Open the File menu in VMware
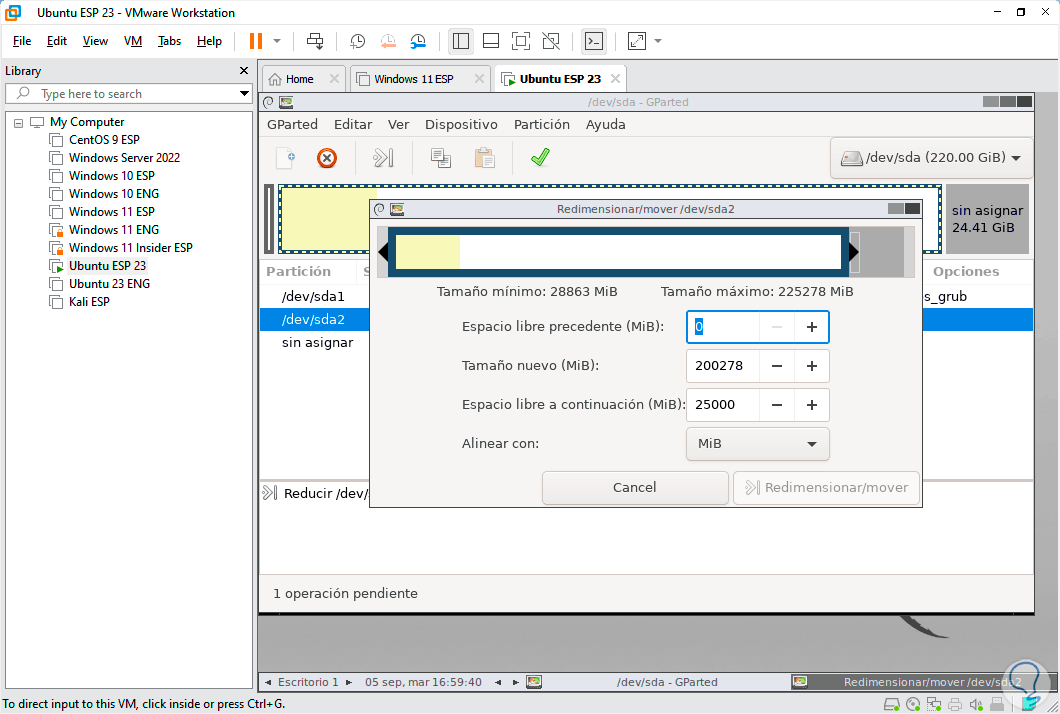 (22, 41)
